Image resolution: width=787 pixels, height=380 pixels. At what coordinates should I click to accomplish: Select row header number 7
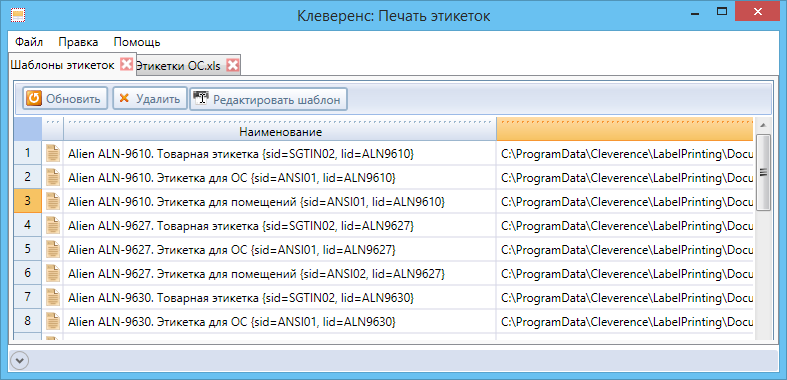[x=28, y=298]
